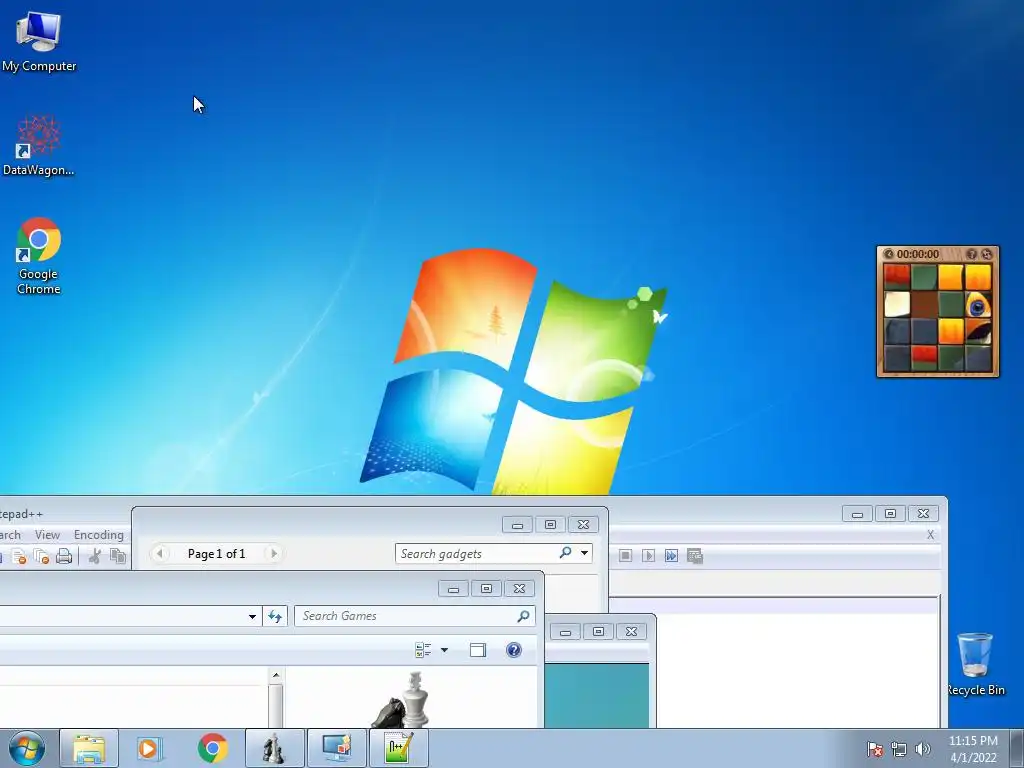Expand the Search gadgets dropdown arrow

[x=584, y=553]
